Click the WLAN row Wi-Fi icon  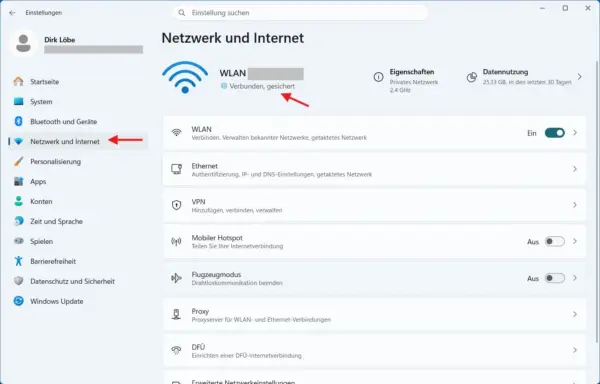[x=176, y=133]
